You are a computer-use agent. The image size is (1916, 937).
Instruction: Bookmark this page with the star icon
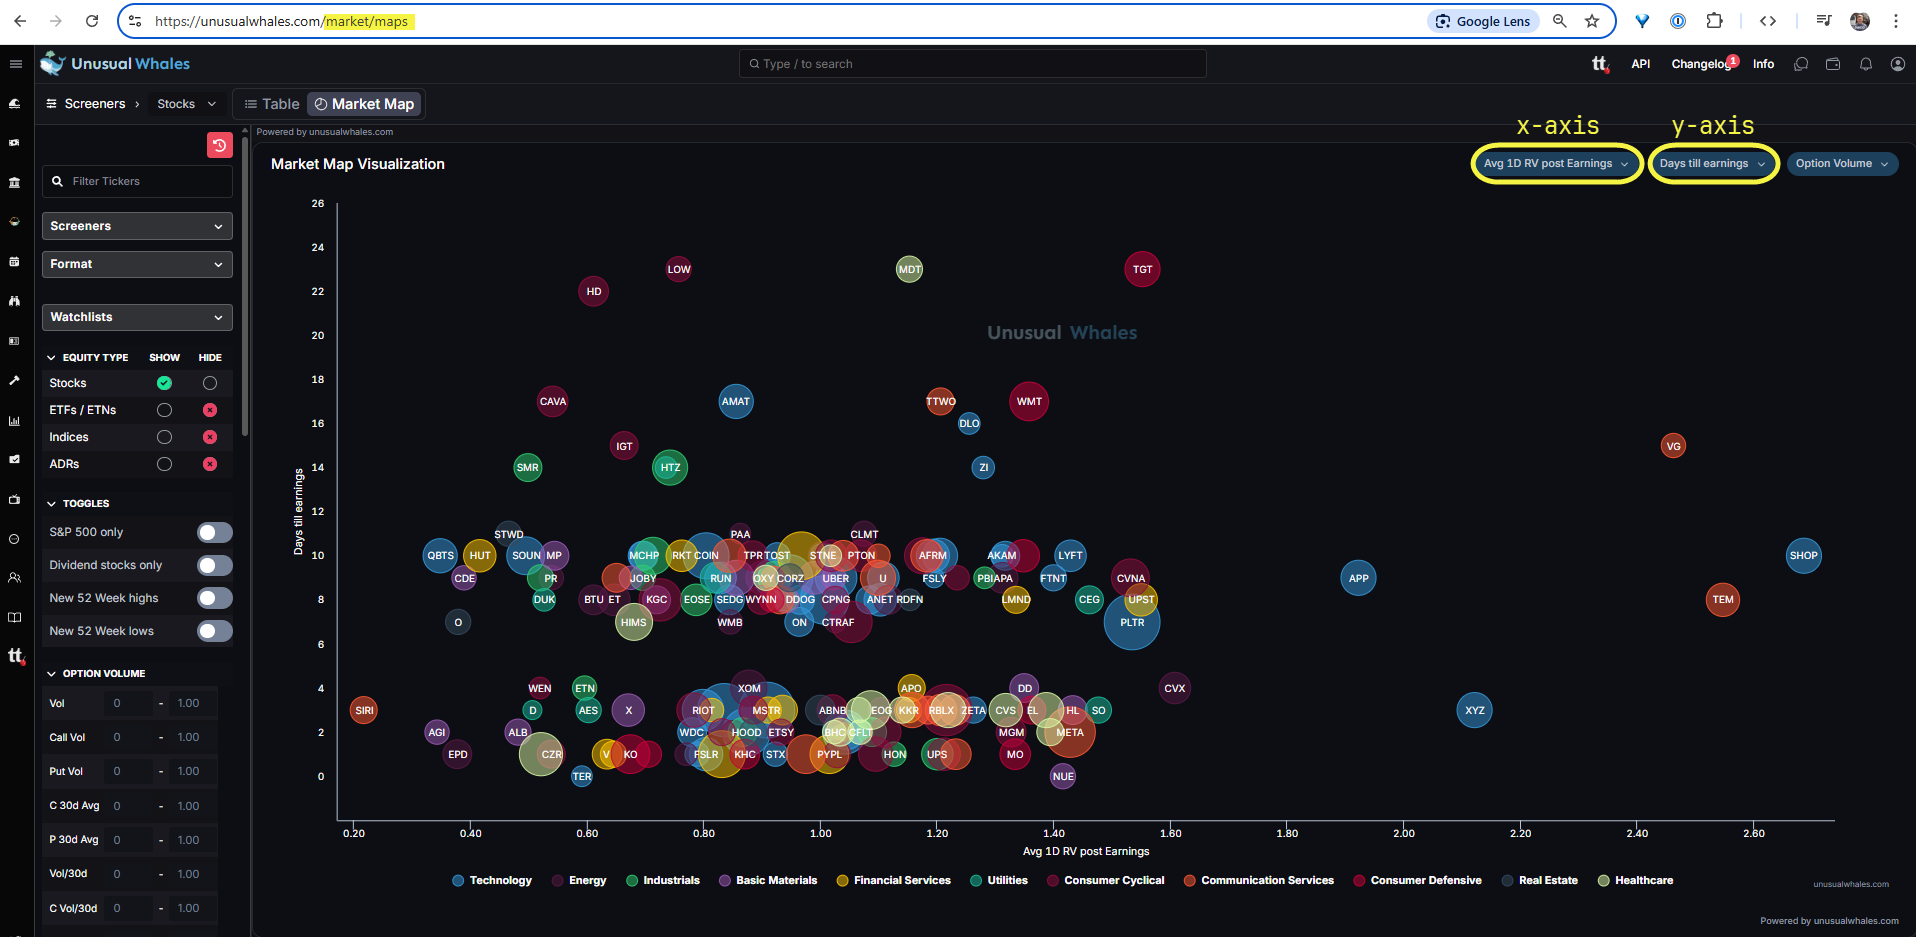(x=1592, y=21)
